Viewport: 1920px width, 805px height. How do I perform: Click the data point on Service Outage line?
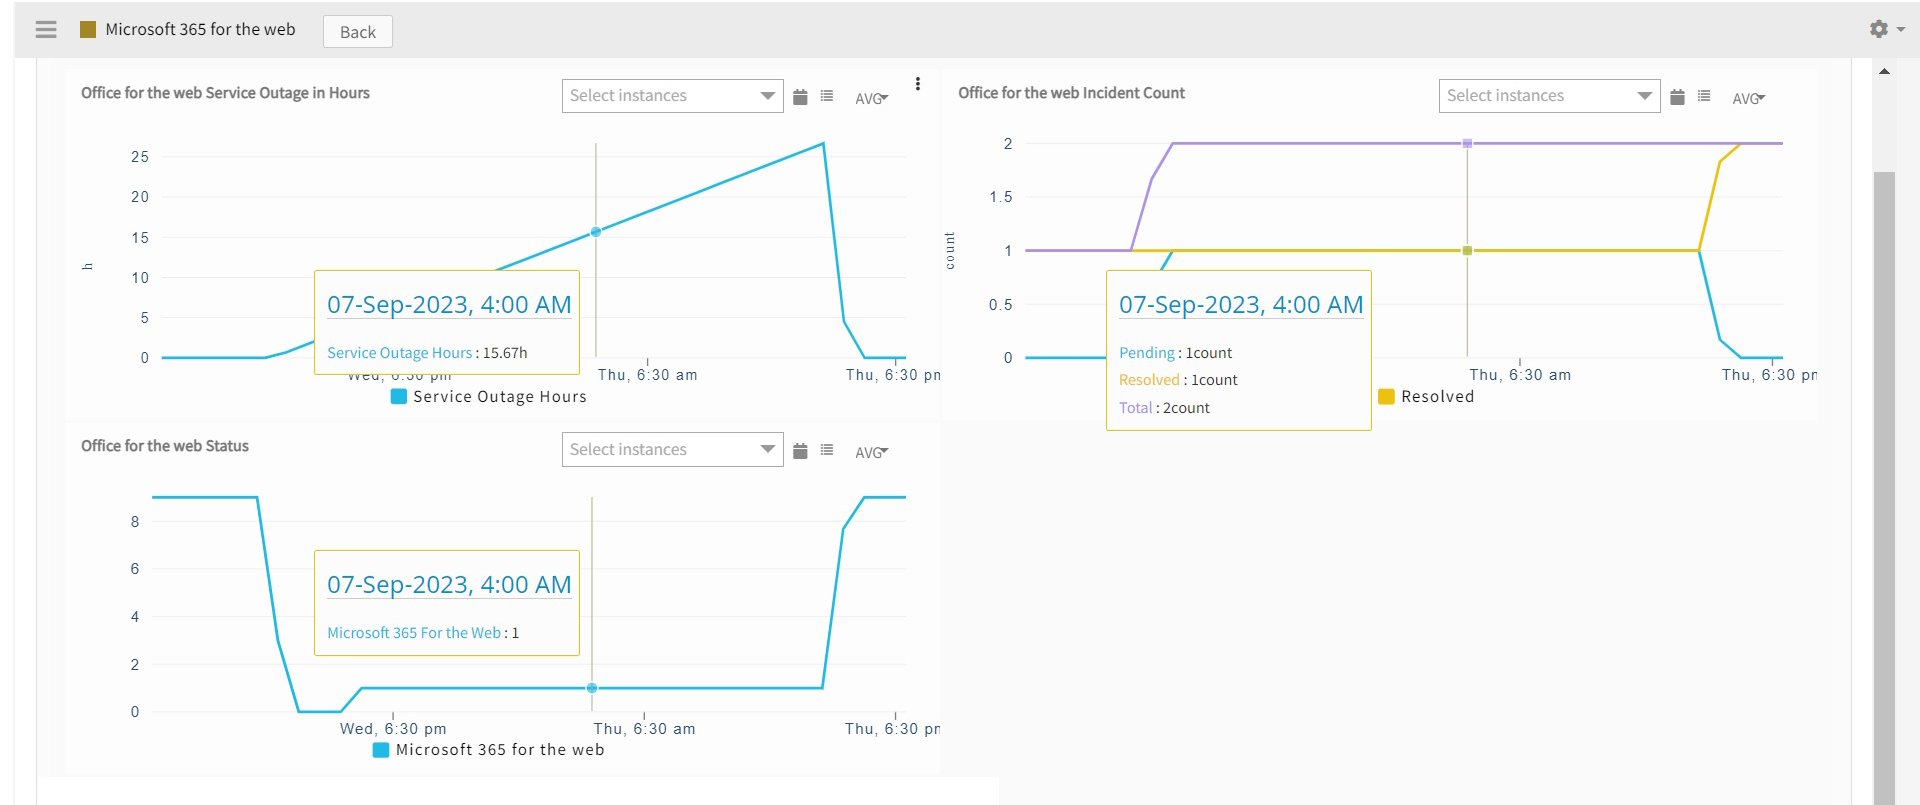(x=596, y=232)
